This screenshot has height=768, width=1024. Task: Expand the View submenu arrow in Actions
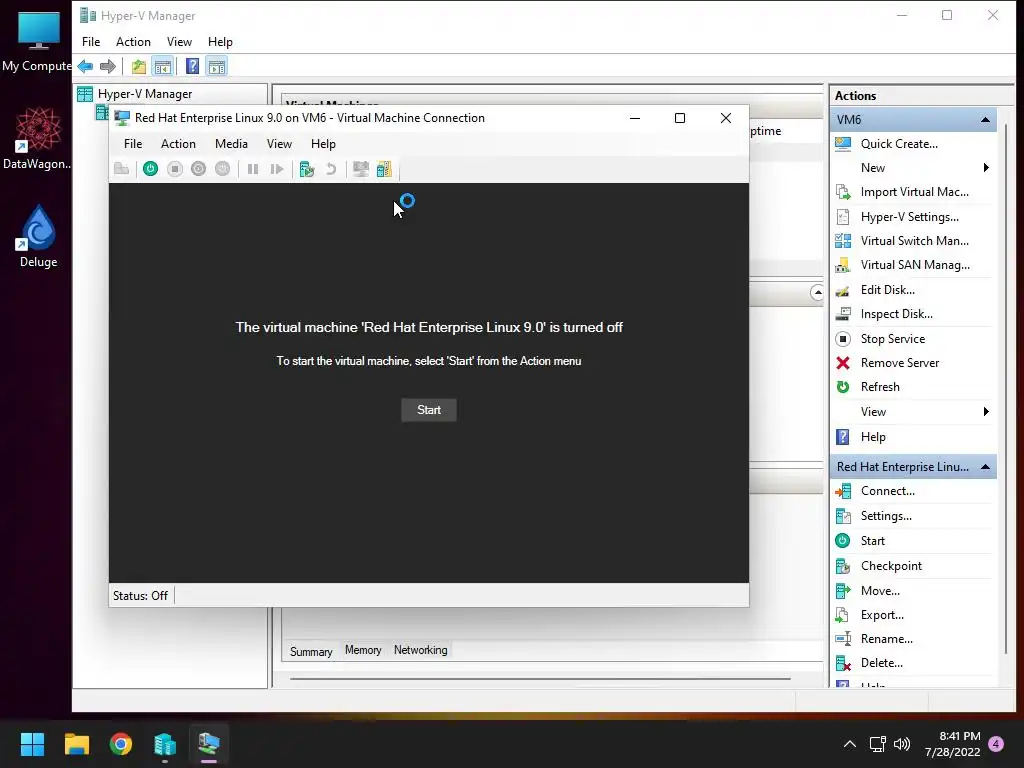986,411
